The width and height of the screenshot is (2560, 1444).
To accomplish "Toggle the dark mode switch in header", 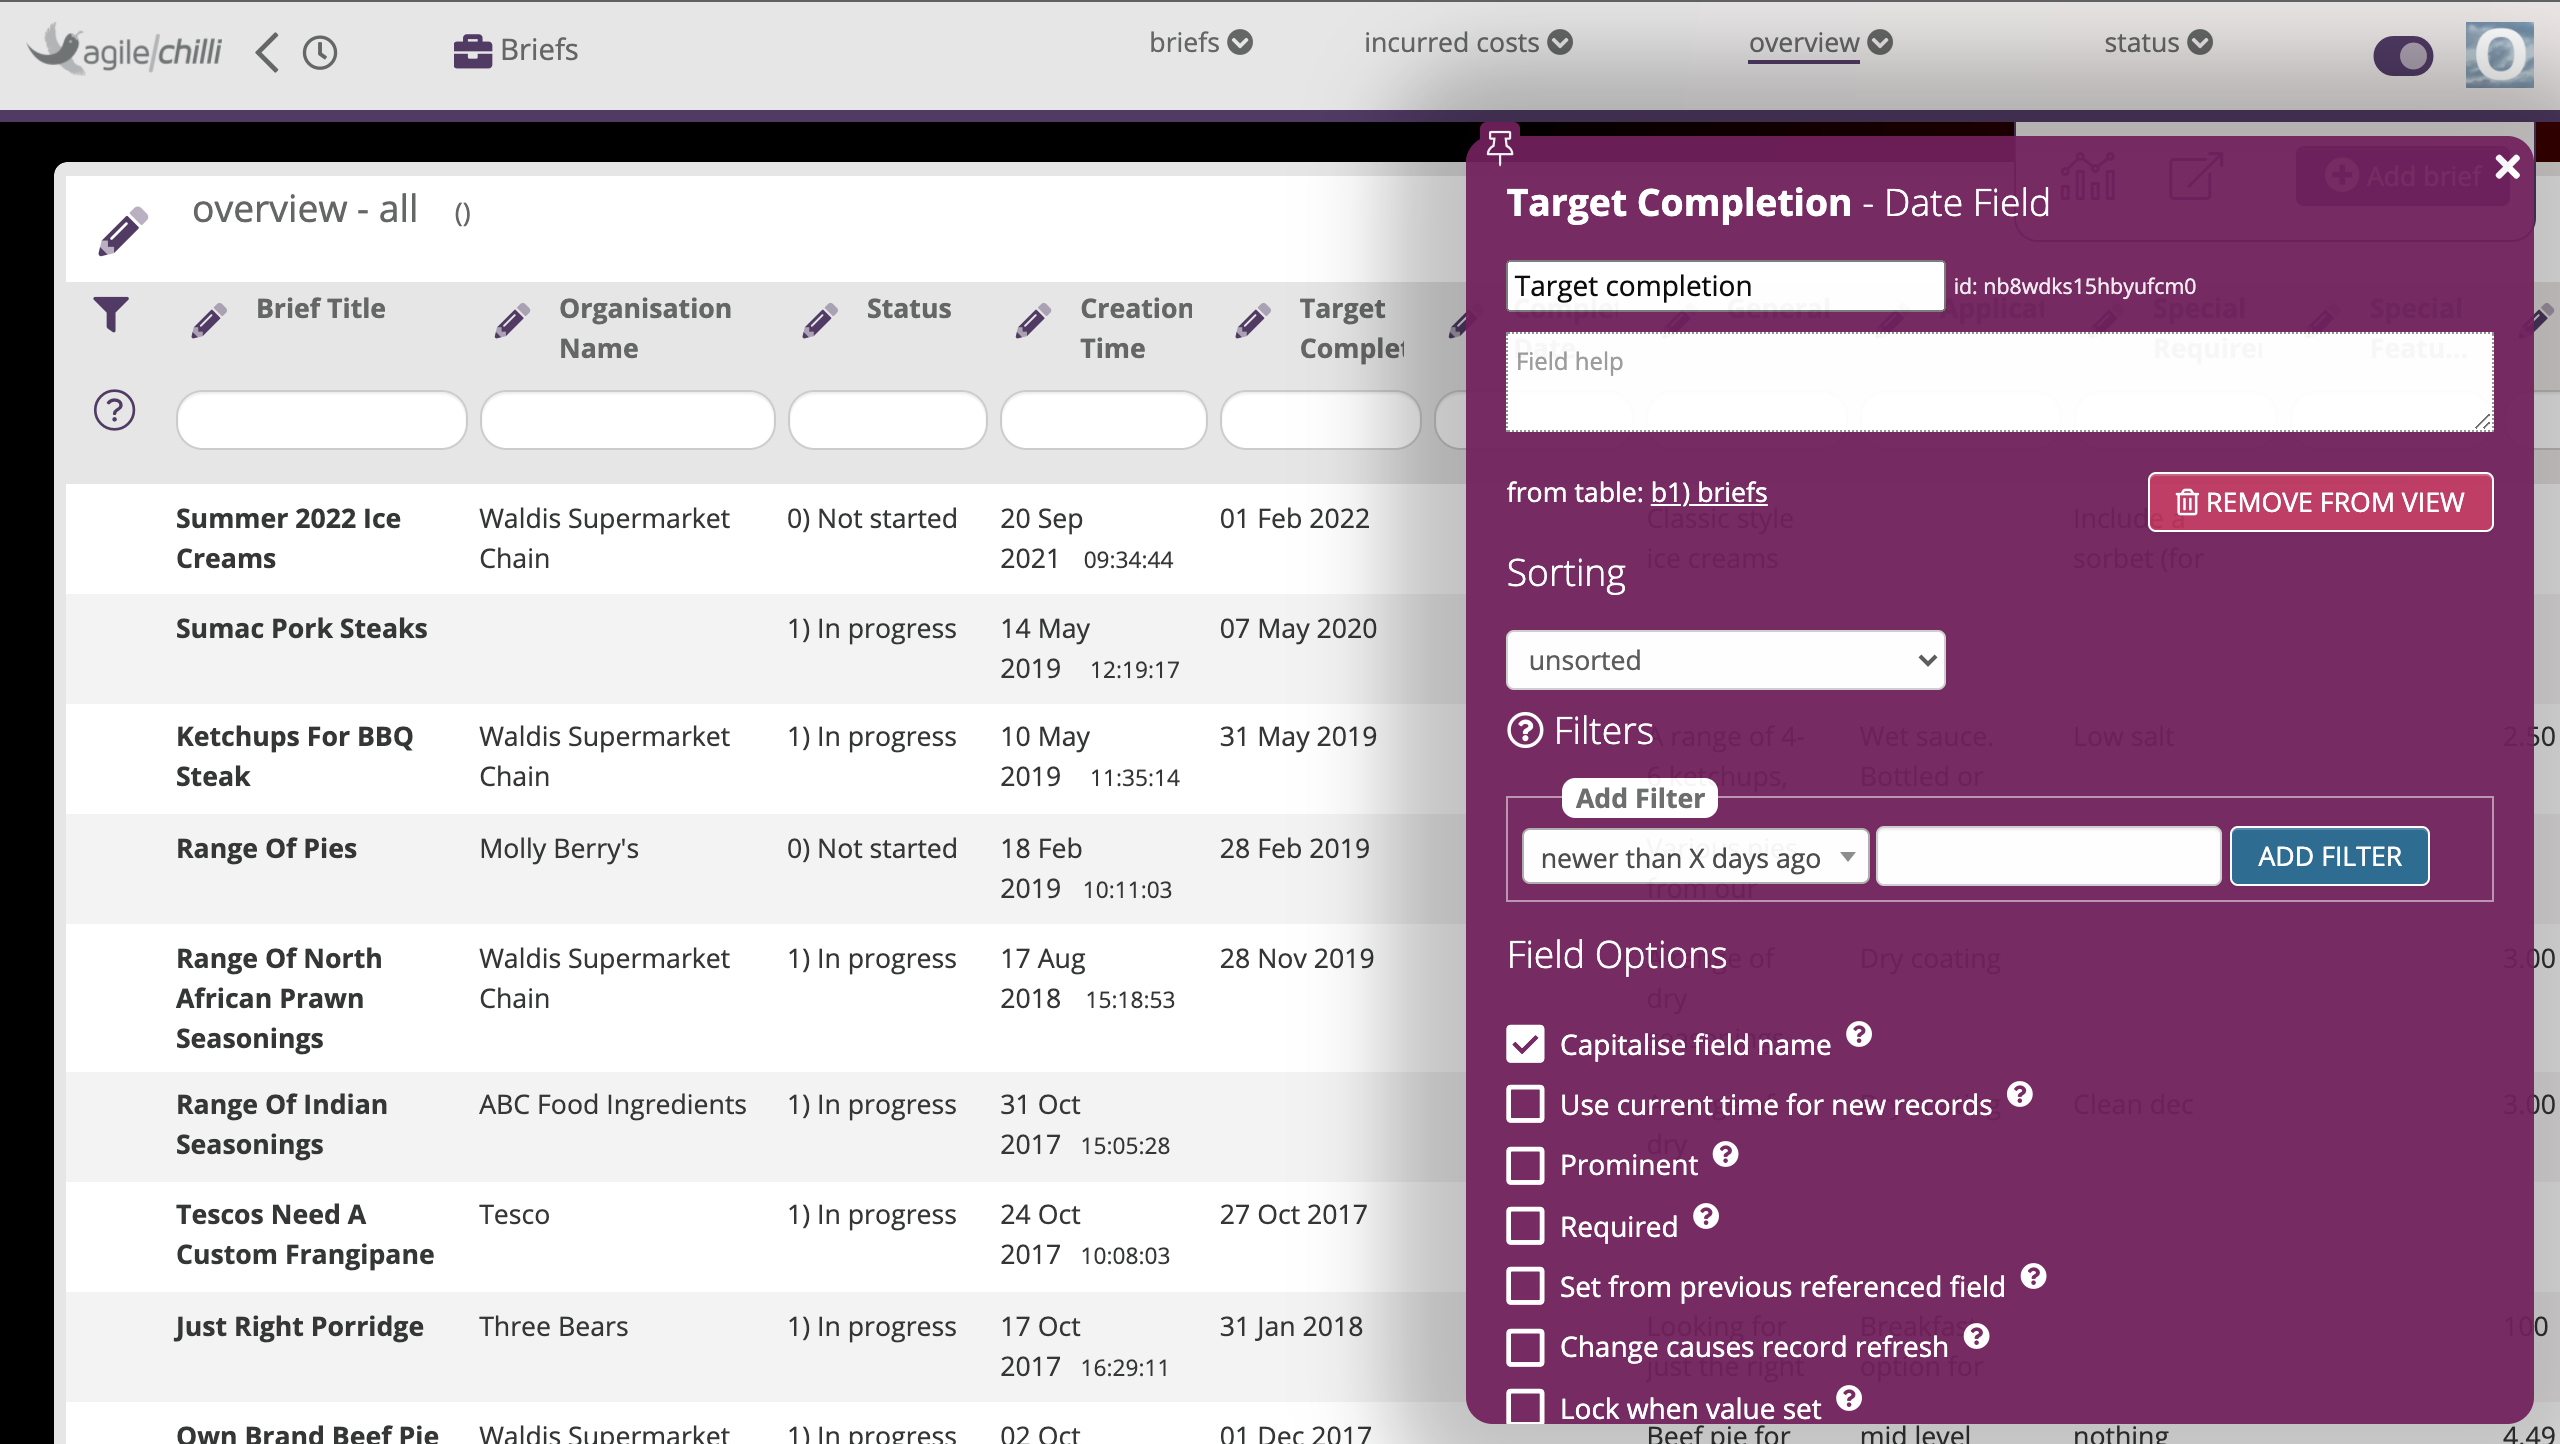I will pos(2402,56).
